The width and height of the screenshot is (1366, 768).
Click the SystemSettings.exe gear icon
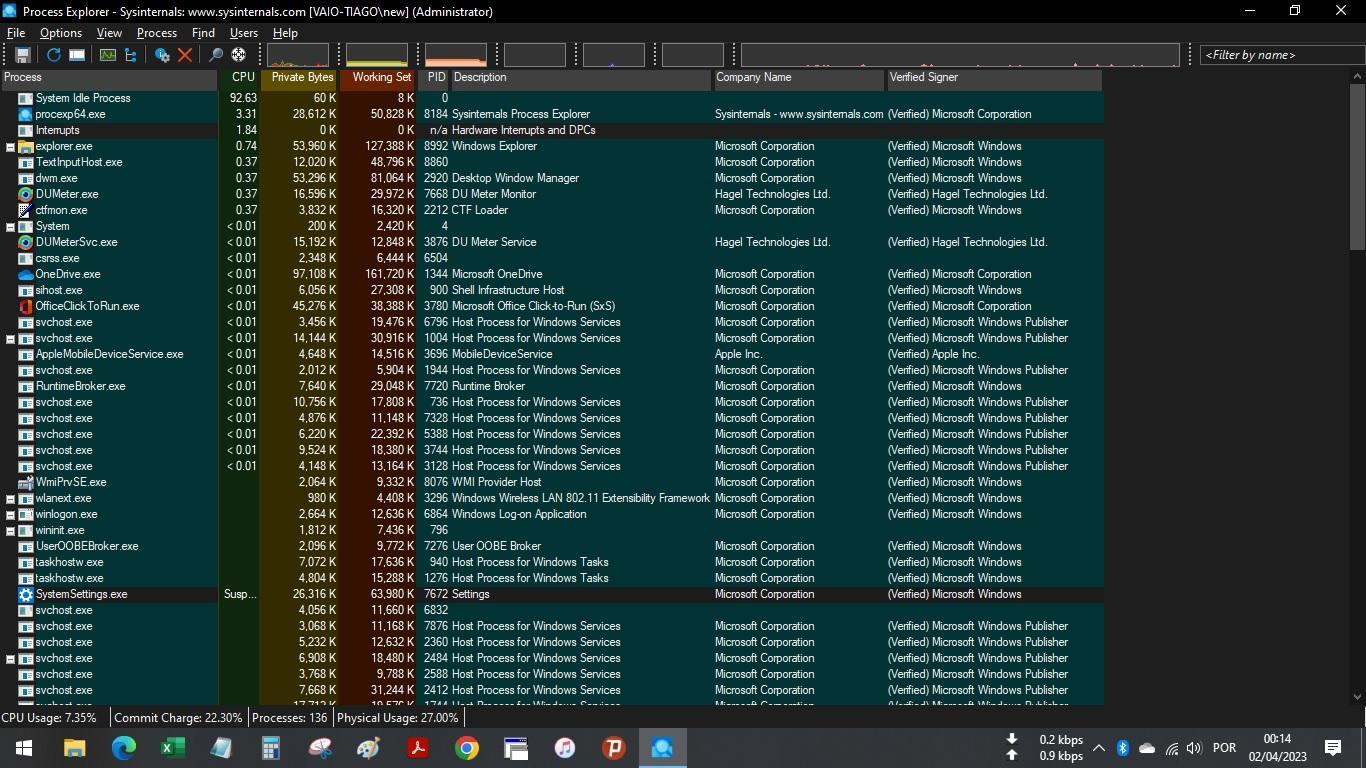point(26,594)
